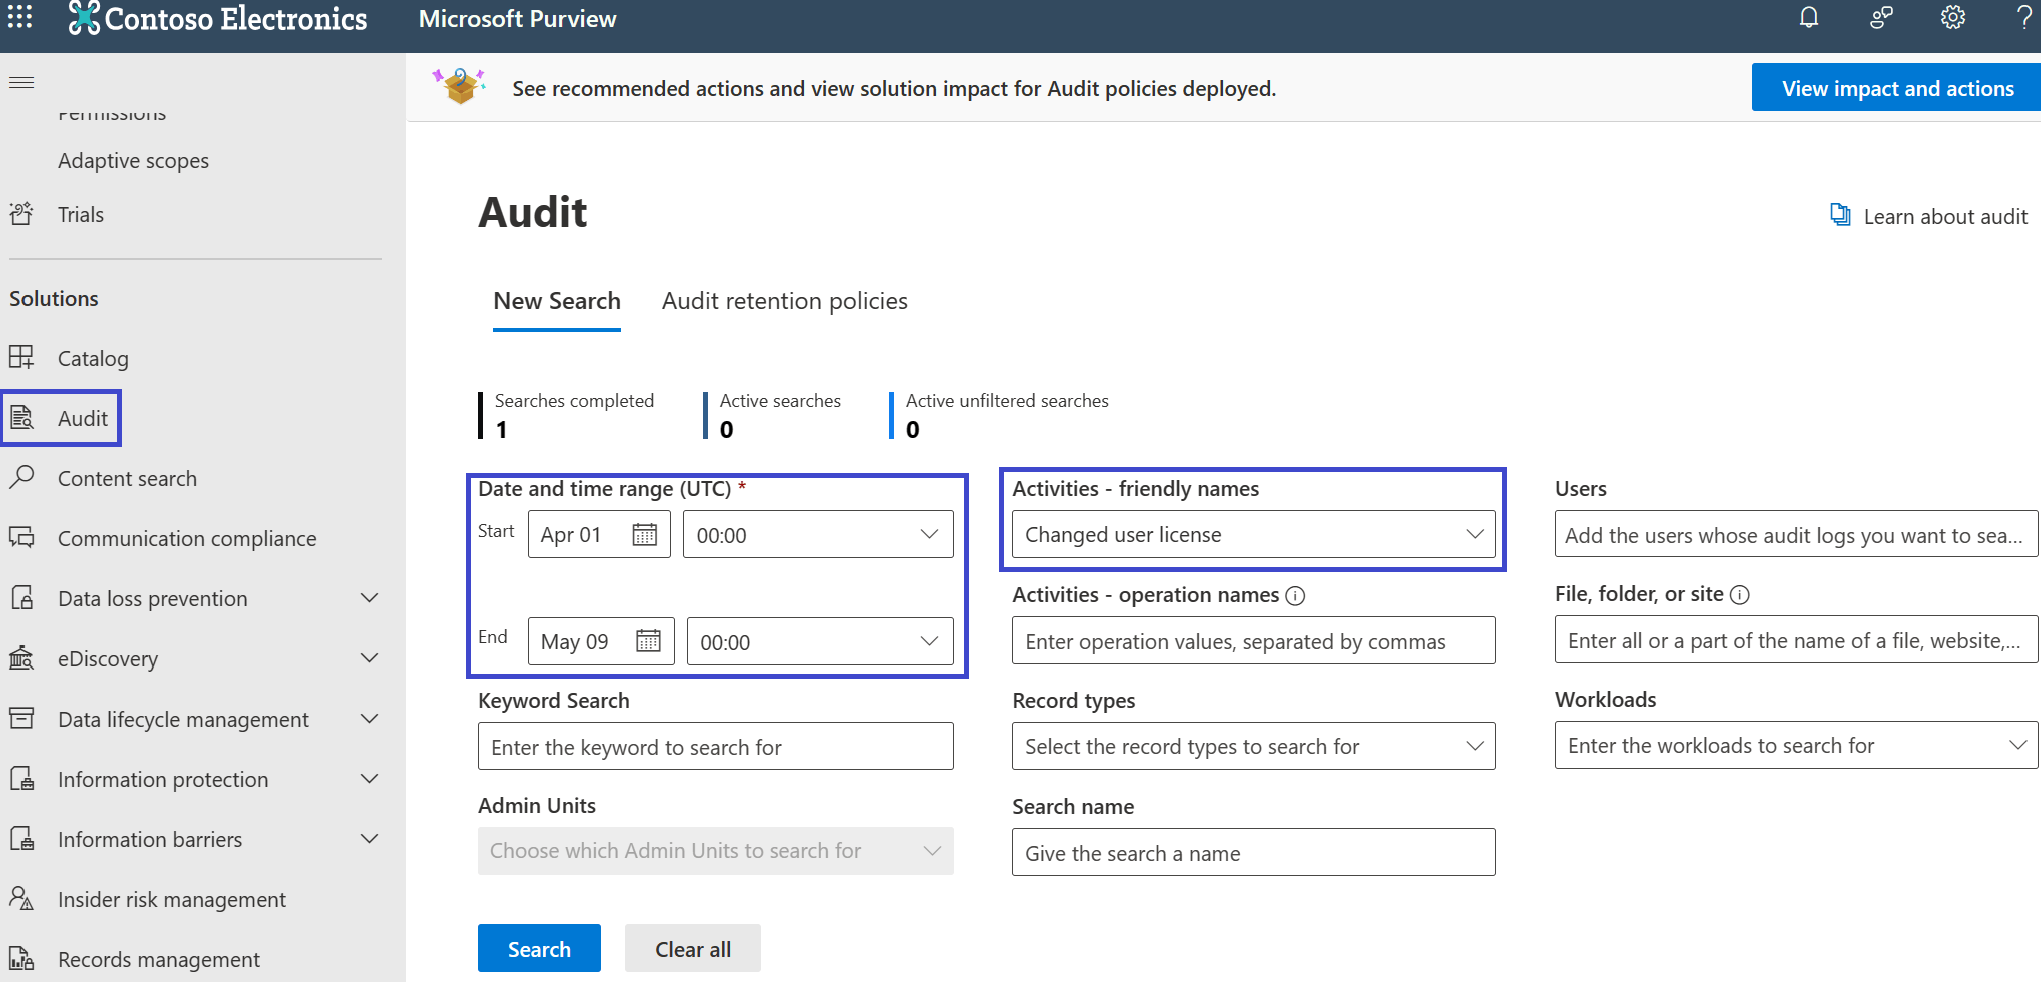Click View impact and actions button

(x=1897, y=88)
